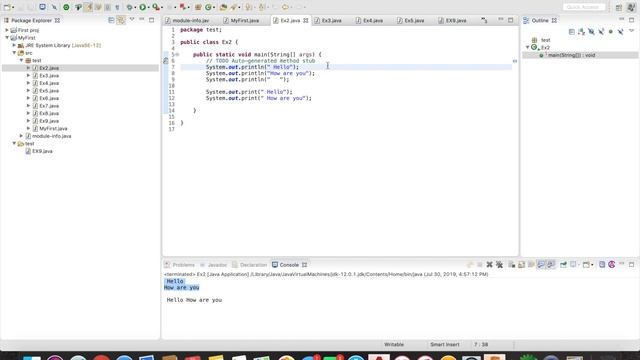Click Remove All Terminated Launches double-X icon

(499, 265)
